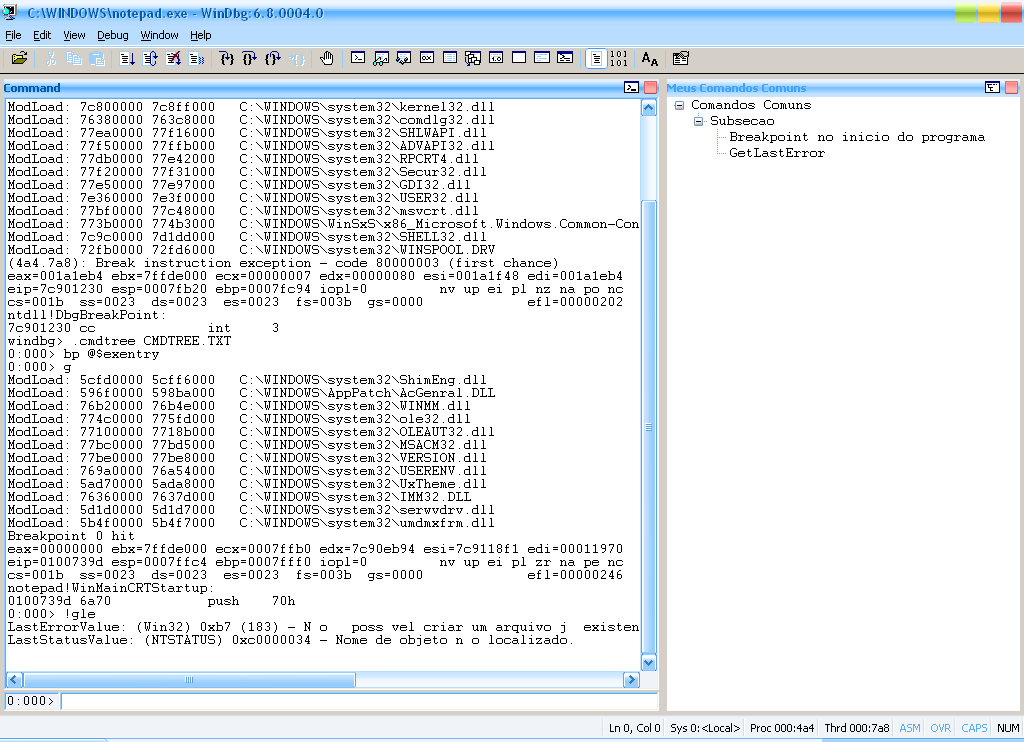Open the Window menu
This screenshot has height=742, width=1024.
(159, 35)
